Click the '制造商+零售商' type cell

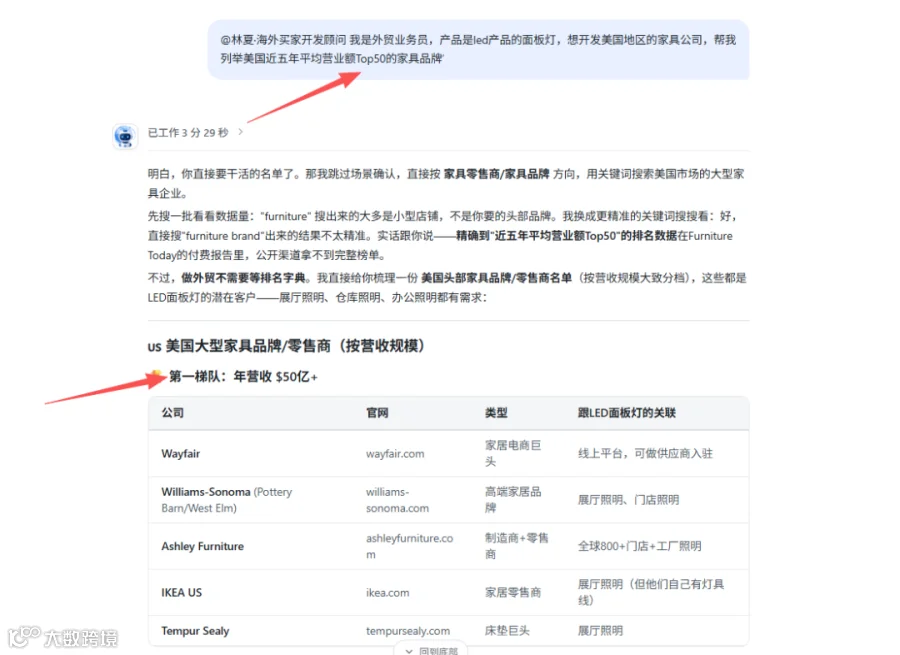point(517,546)
